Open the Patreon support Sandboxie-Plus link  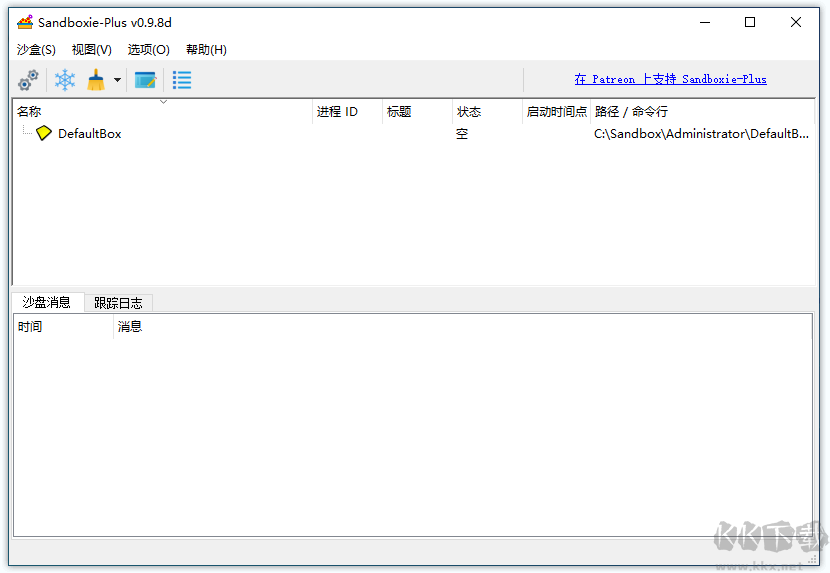(x=670, y=79)
